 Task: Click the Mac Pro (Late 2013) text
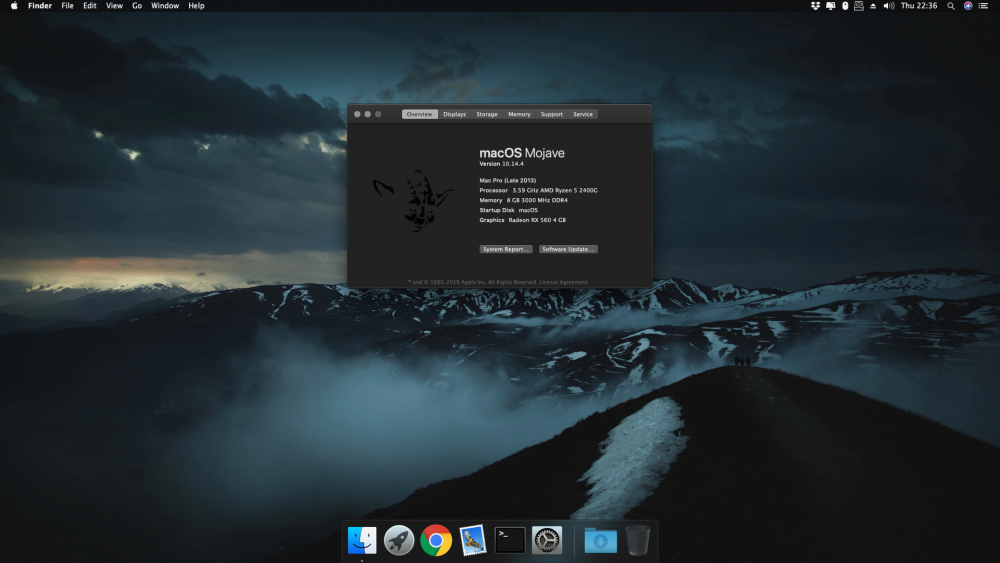(508, 180)
